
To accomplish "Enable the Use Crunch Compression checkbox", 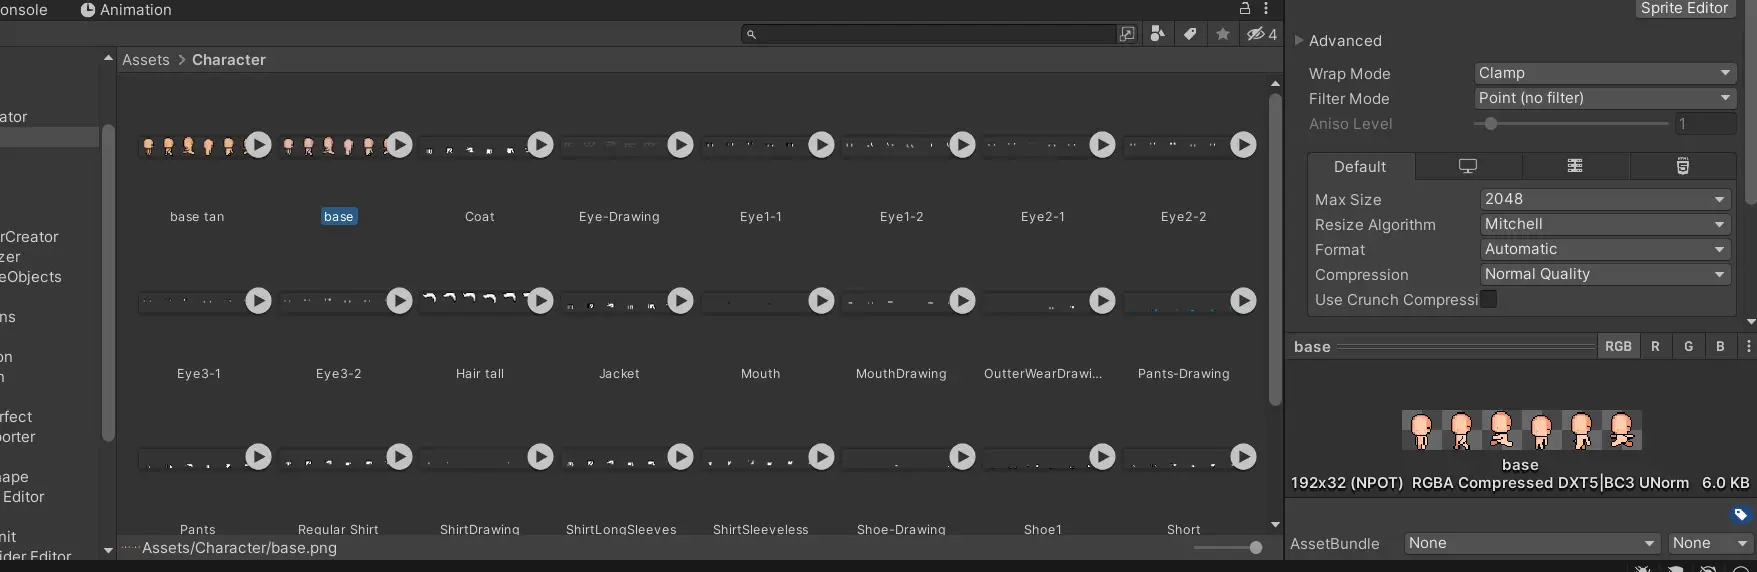I will [1489, 300].
